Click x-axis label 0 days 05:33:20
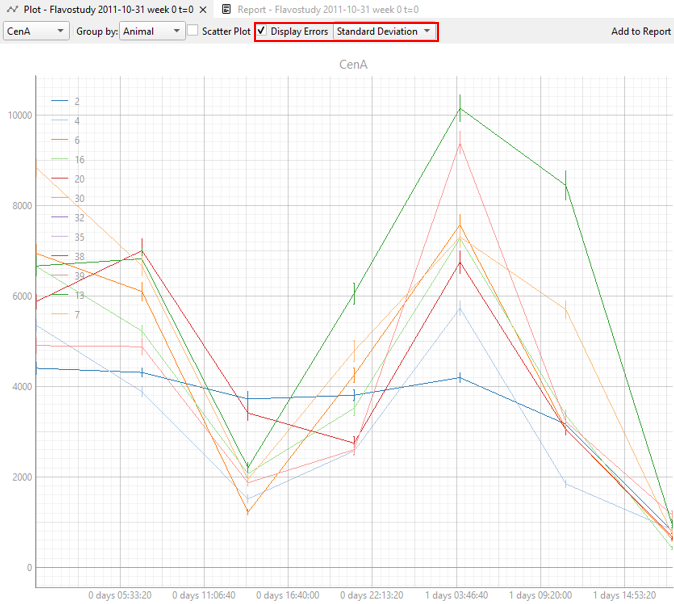Image resolution: width=674 pixels, height=604 pixels. [x=120, y=595]
